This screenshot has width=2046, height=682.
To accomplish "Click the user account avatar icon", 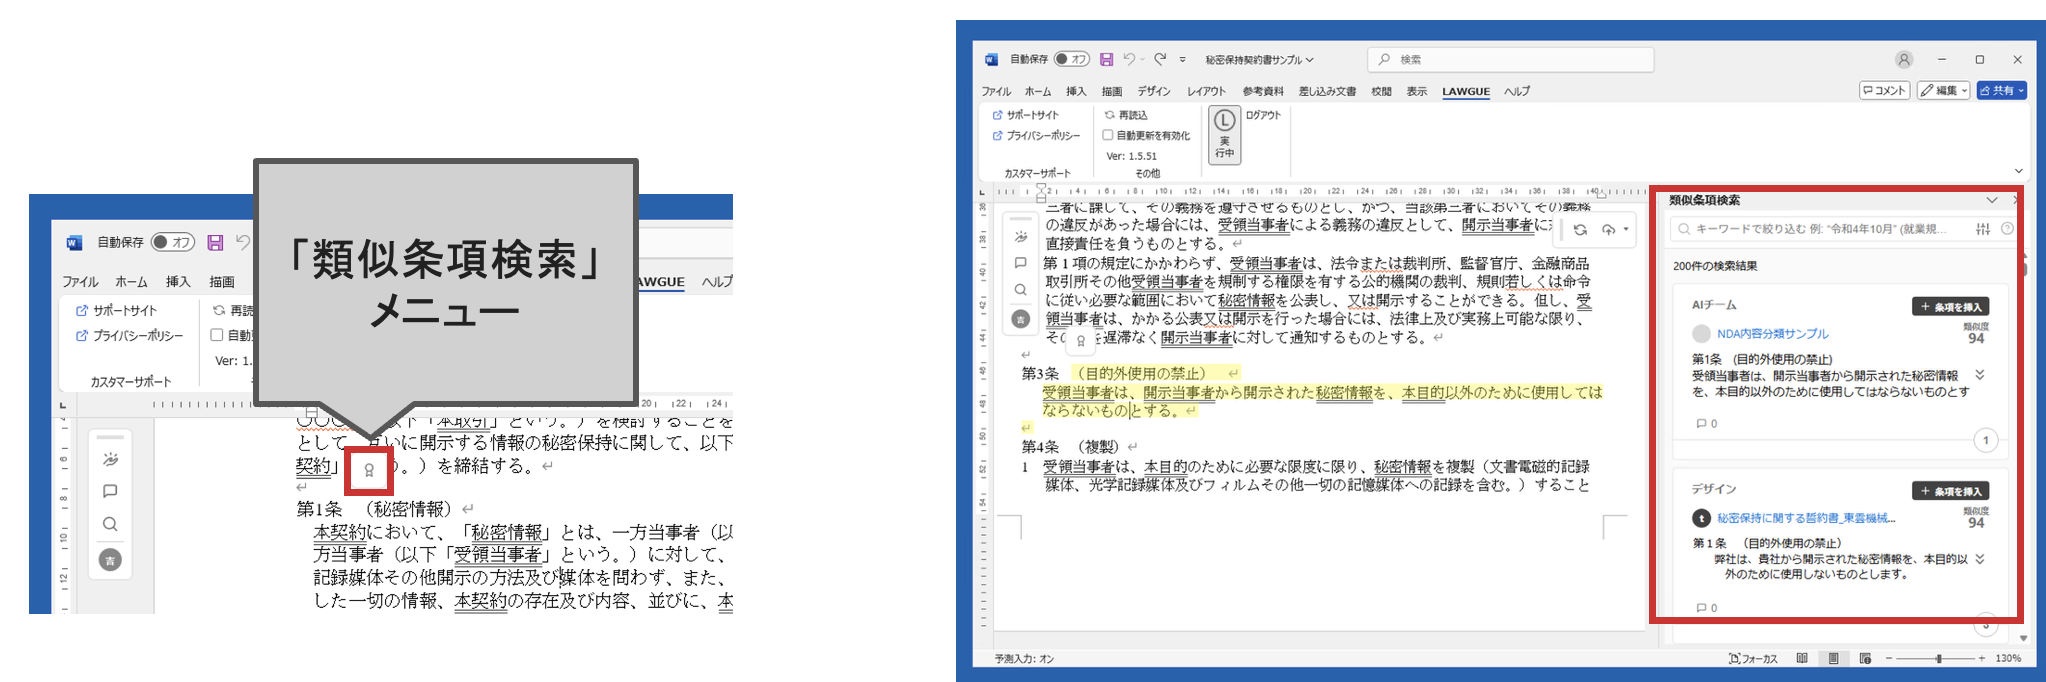I will pos(1904,60).
